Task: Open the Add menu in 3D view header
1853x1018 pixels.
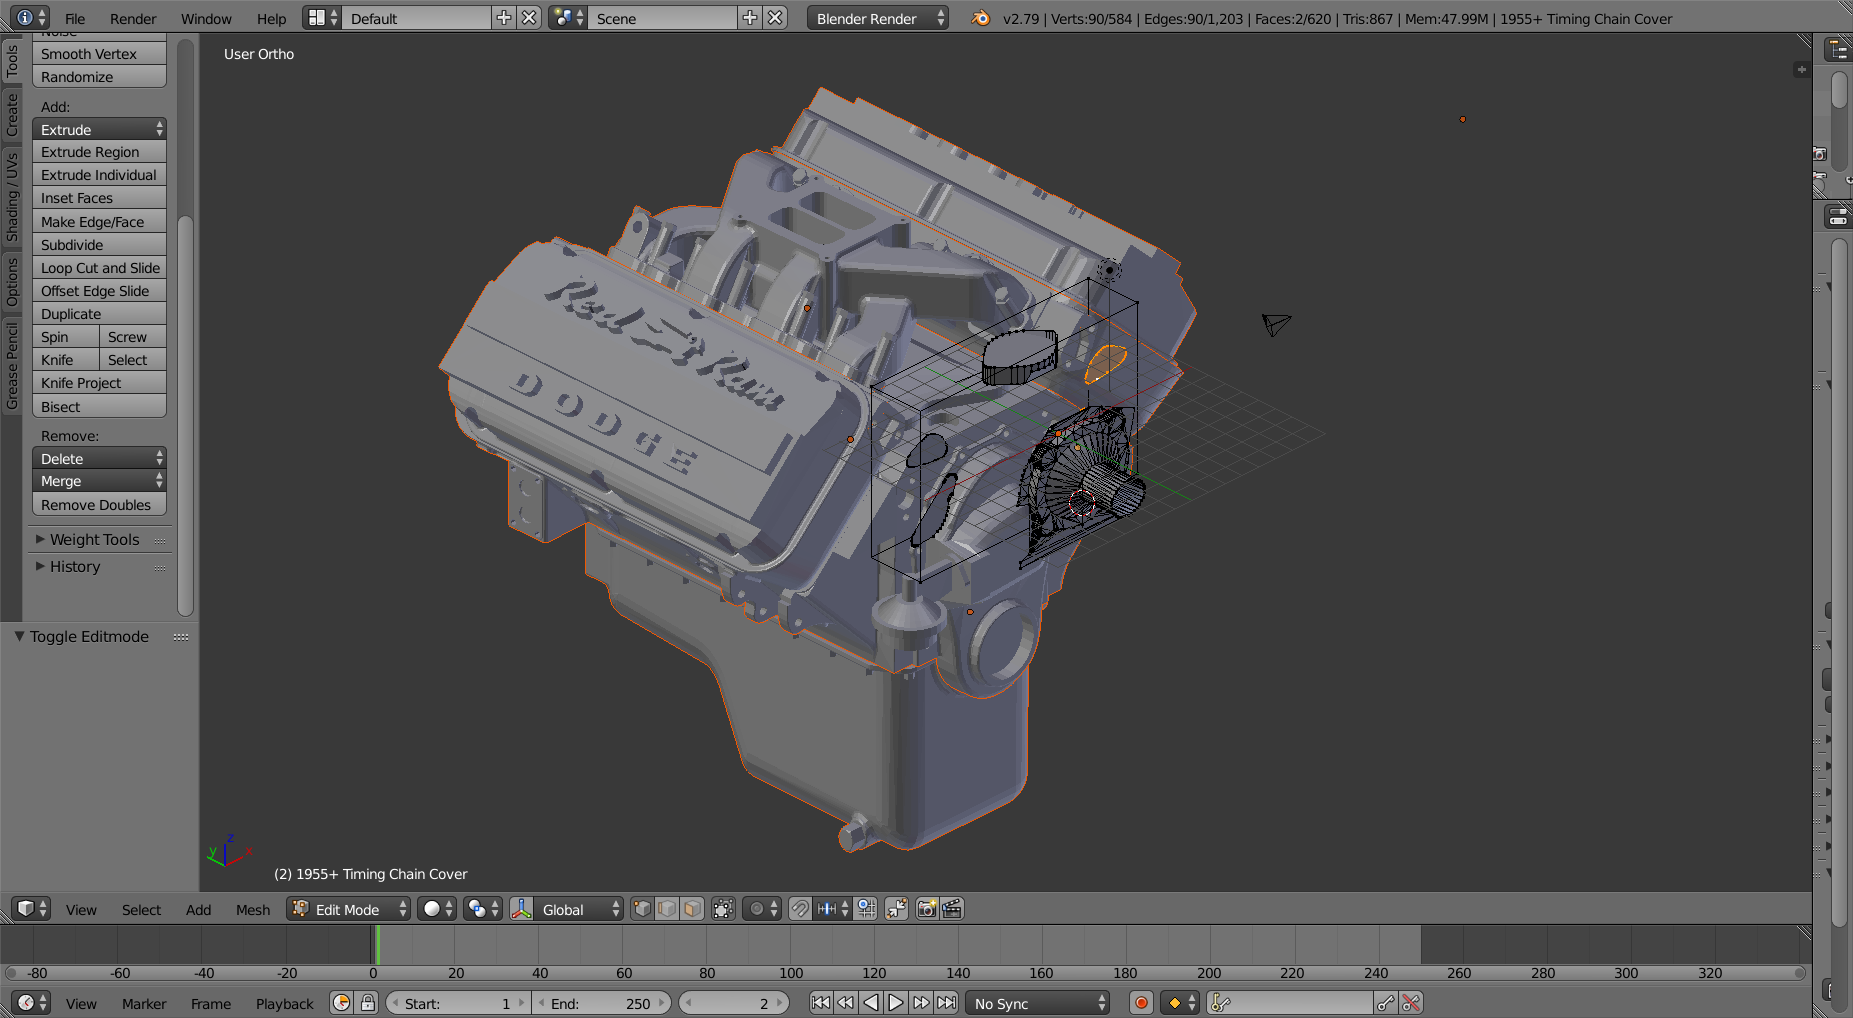Action: pyautogui.click(x=198, y=909)
